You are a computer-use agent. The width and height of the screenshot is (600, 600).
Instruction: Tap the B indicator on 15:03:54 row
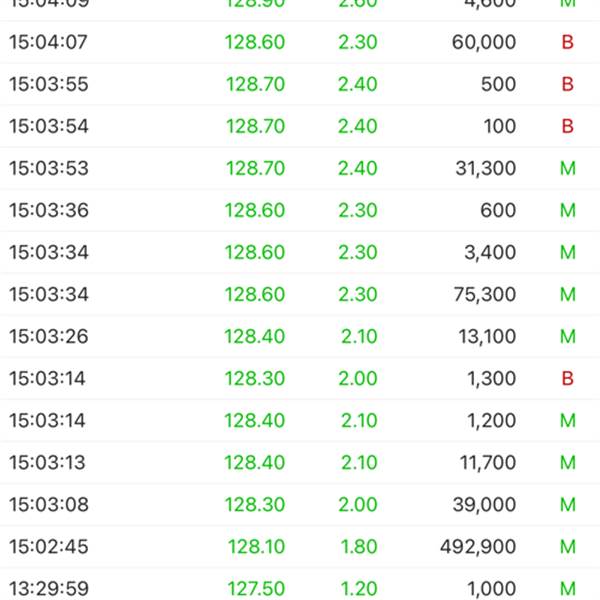point(567,126)
